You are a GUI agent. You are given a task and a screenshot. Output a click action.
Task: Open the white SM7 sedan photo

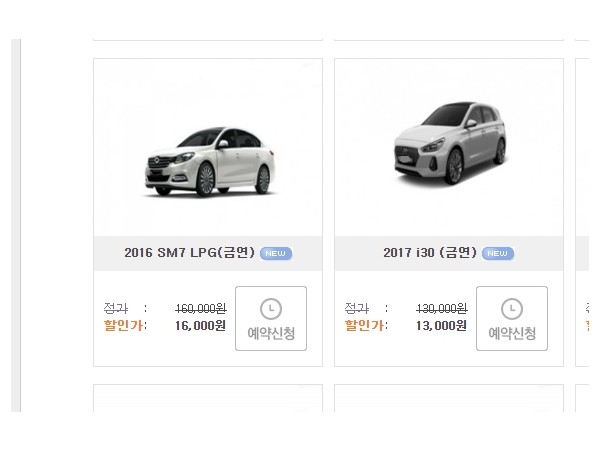[x=210, y=162]
